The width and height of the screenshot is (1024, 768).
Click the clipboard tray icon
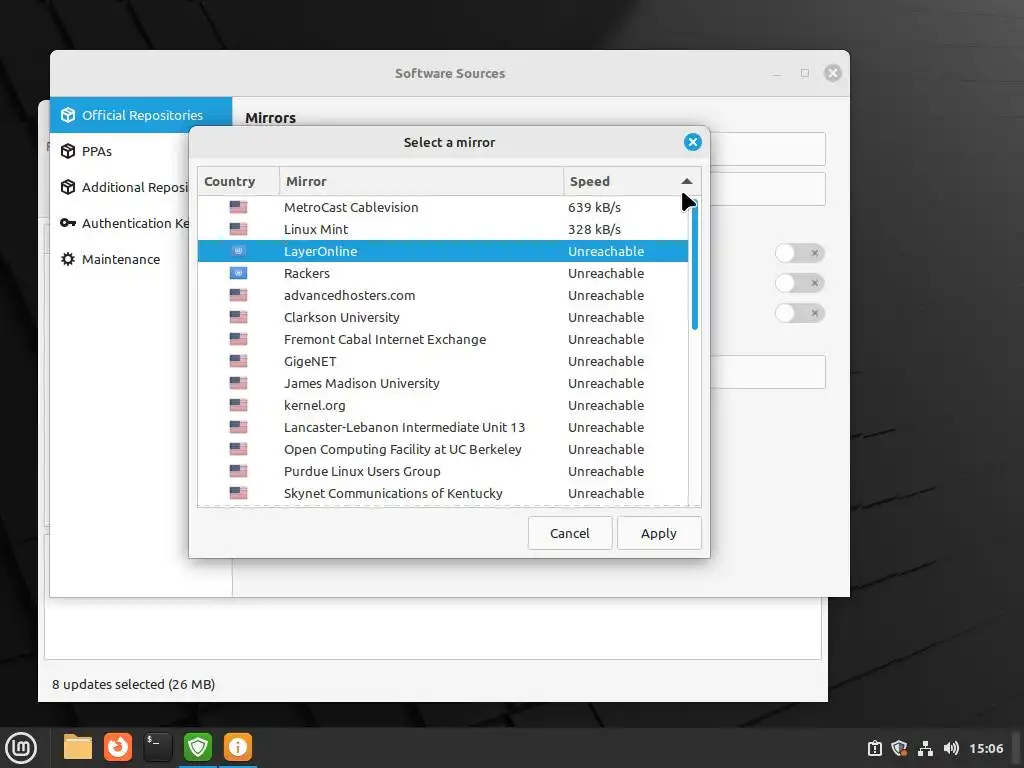coord(874,748)
